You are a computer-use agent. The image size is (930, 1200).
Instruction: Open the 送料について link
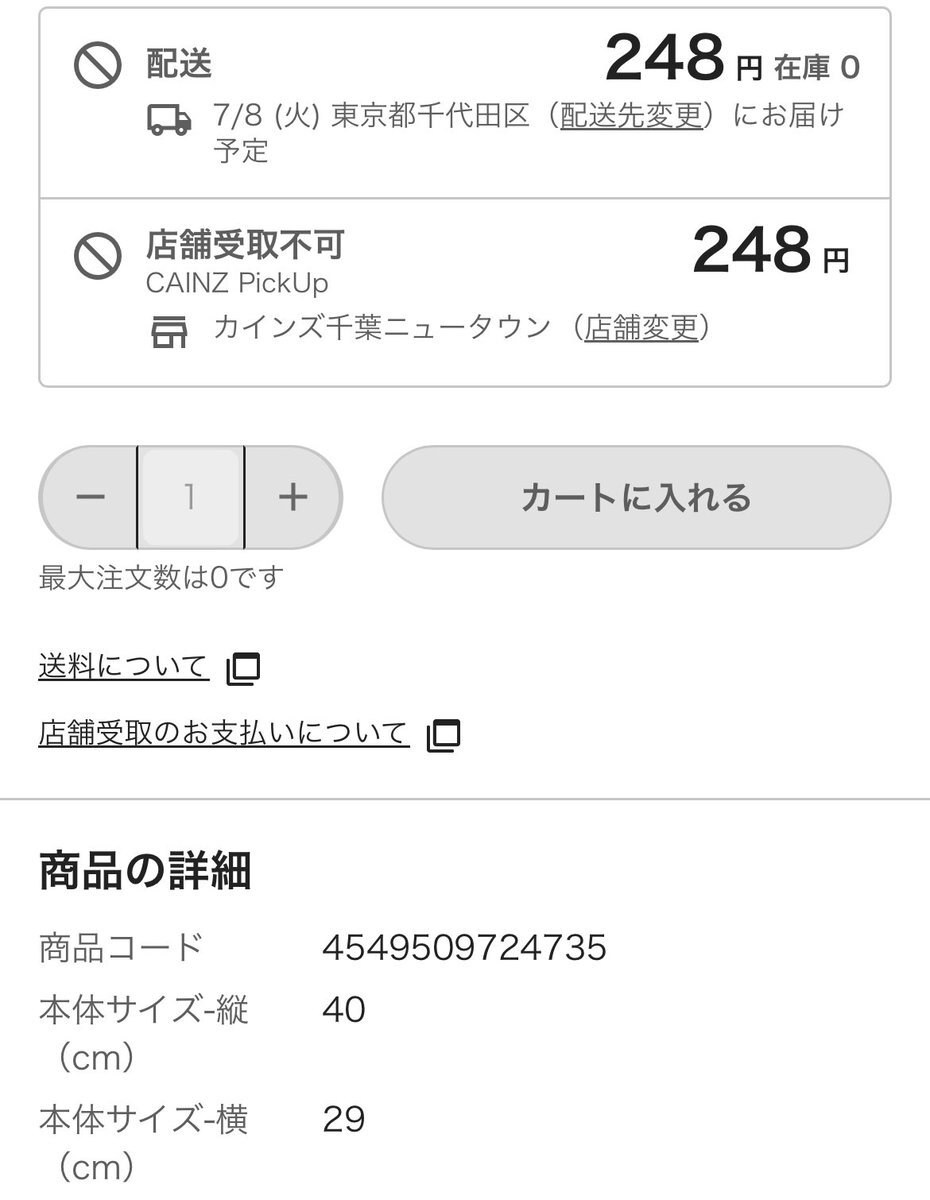[x=123, y=666]
